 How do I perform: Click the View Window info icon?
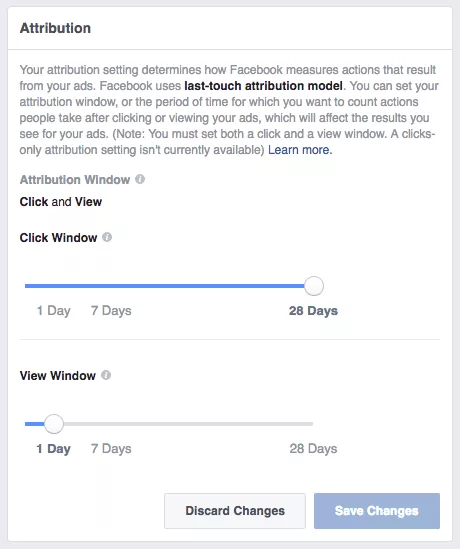[x=106, y=375]
